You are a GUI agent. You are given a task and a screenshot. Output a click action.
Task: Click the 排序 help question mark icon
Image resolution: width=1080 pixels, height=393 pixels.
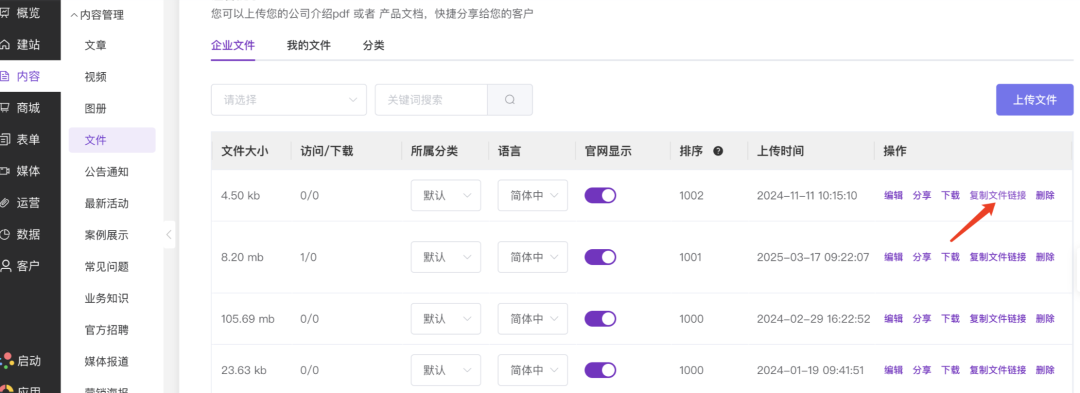[718, 151]
